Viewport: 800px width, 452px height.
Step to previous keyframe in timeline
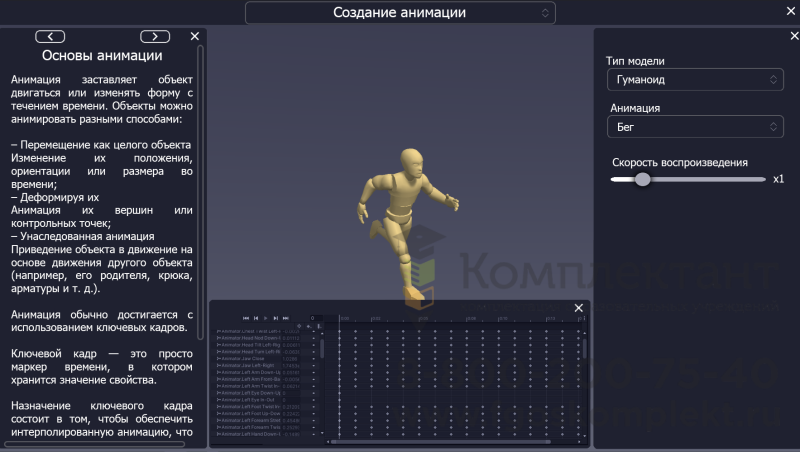[256, 318]
